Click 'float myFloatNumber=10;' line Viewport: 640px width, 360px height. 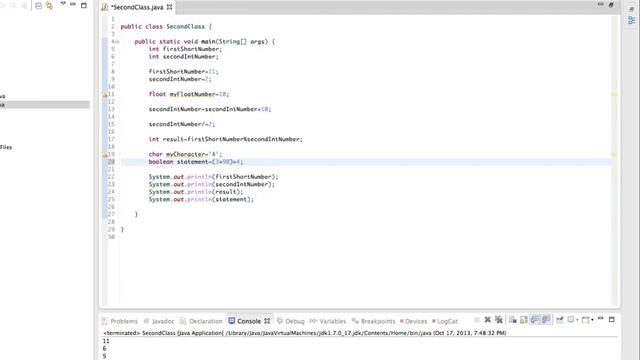coord(189,94)
